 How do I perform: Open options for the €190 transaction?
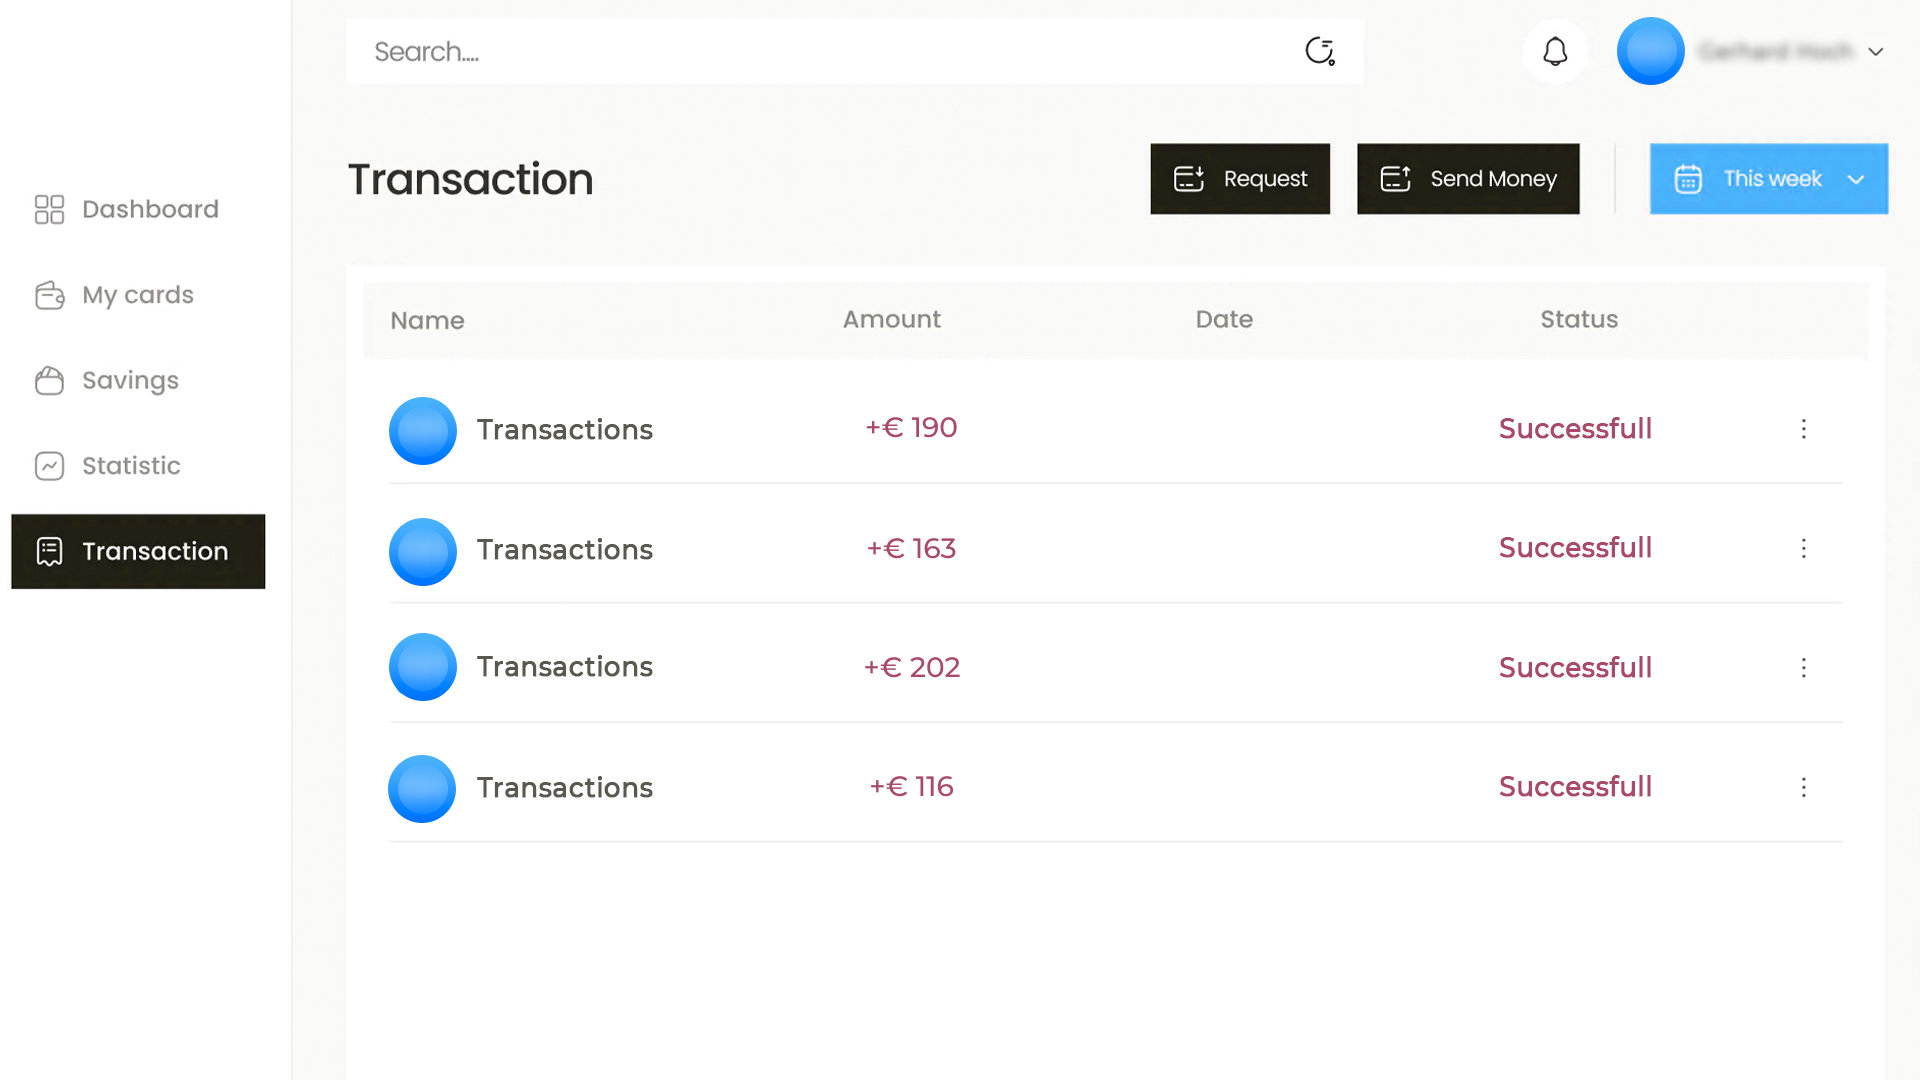coord(1804,429)
